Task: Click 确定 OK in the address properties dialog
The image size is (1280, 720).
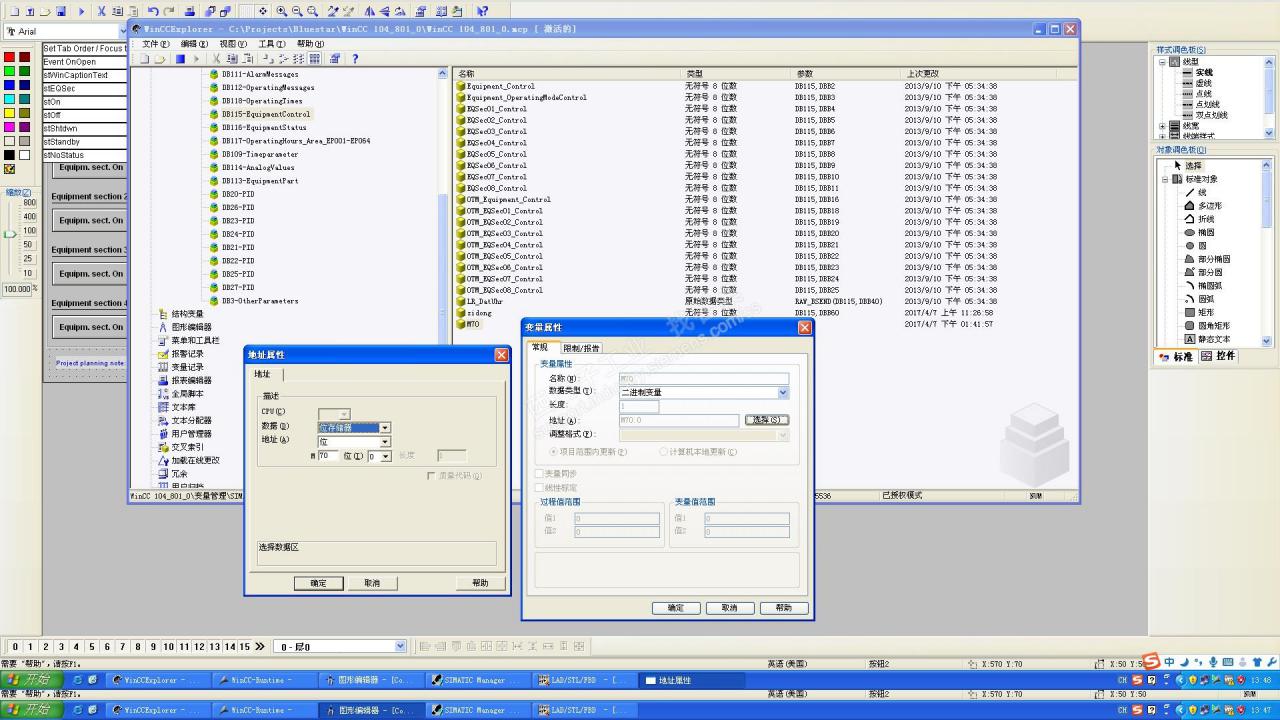Action: point(318,583)
